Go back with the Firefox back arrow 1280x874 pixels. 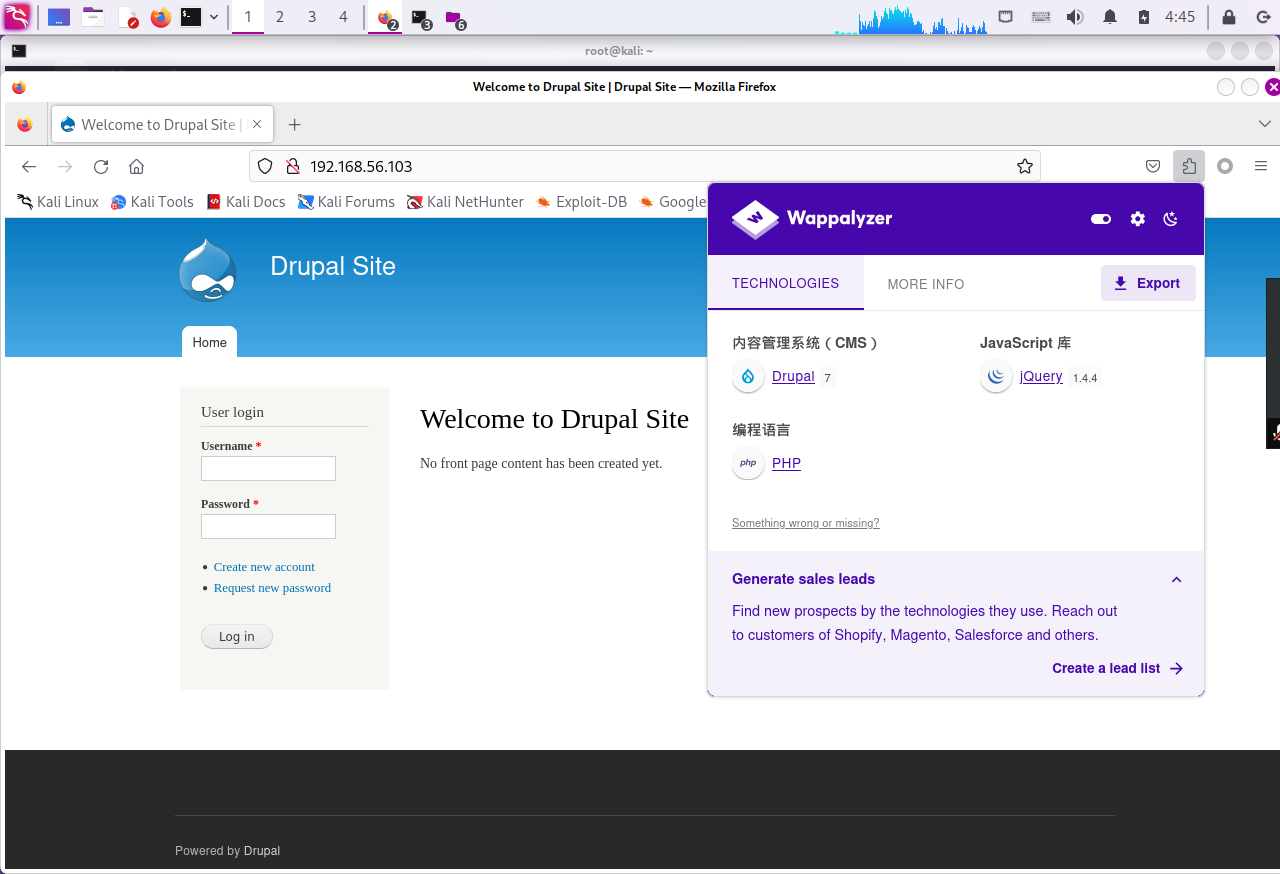point(29,167)
